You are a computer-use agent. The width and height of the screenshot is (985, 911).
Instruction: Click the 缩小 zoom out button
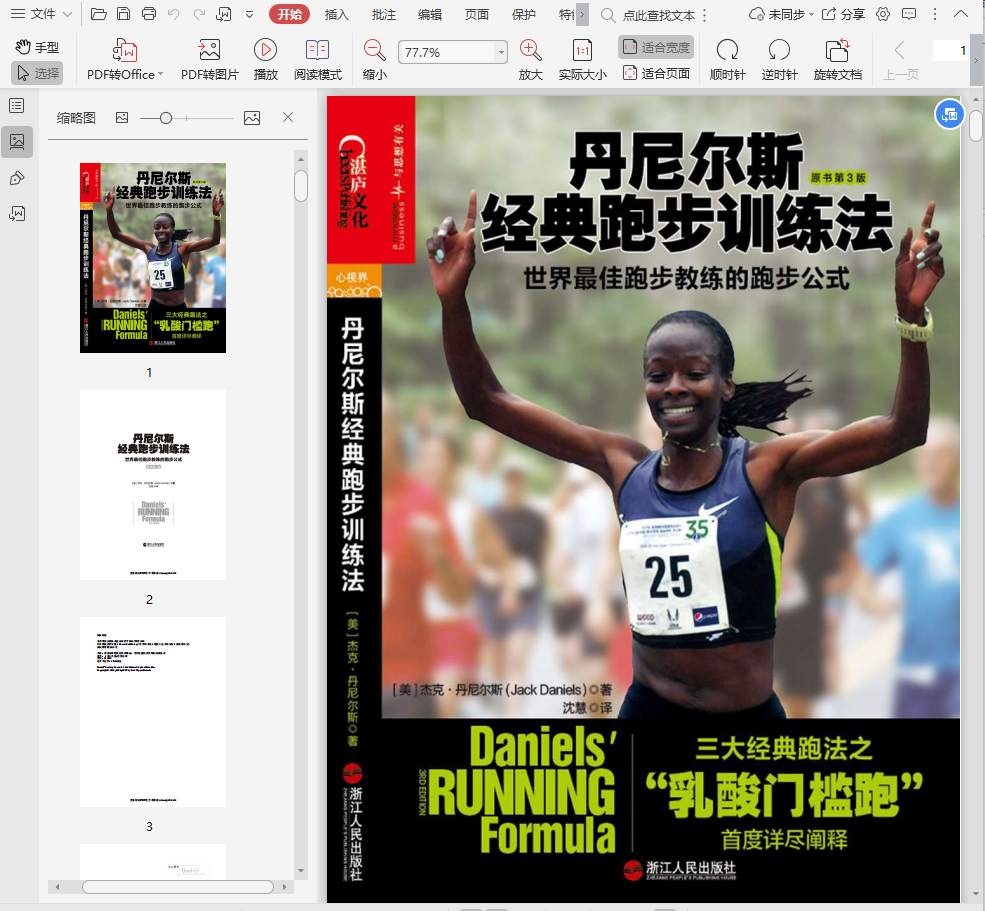coord(375,60)
